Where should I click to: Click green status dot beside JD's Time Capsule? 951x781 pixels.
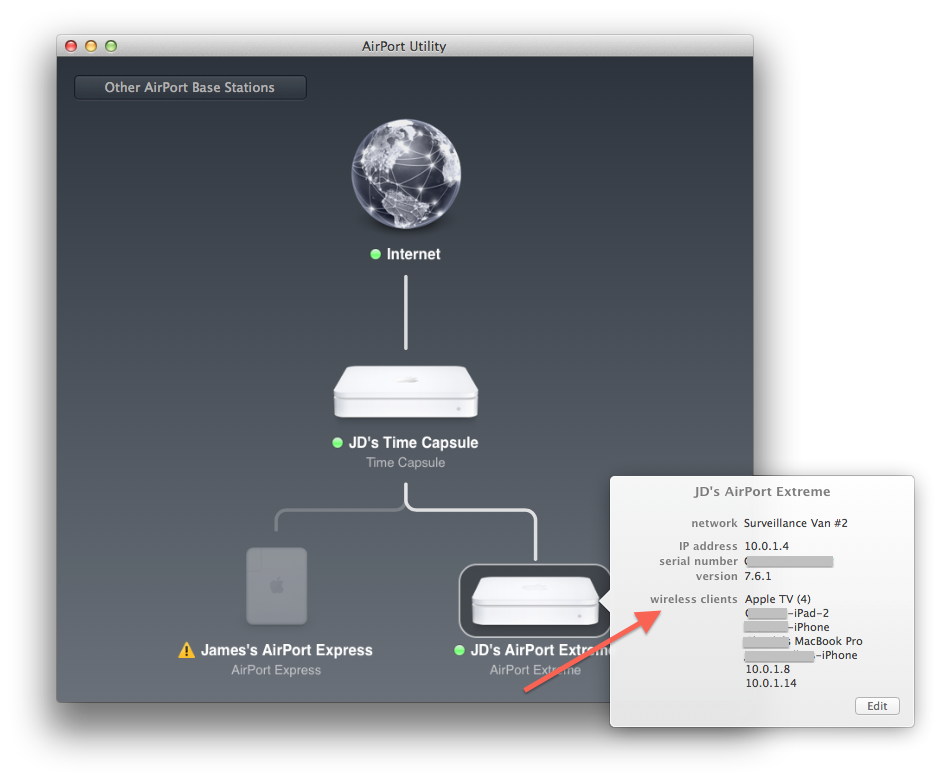[x=338, y=443]
